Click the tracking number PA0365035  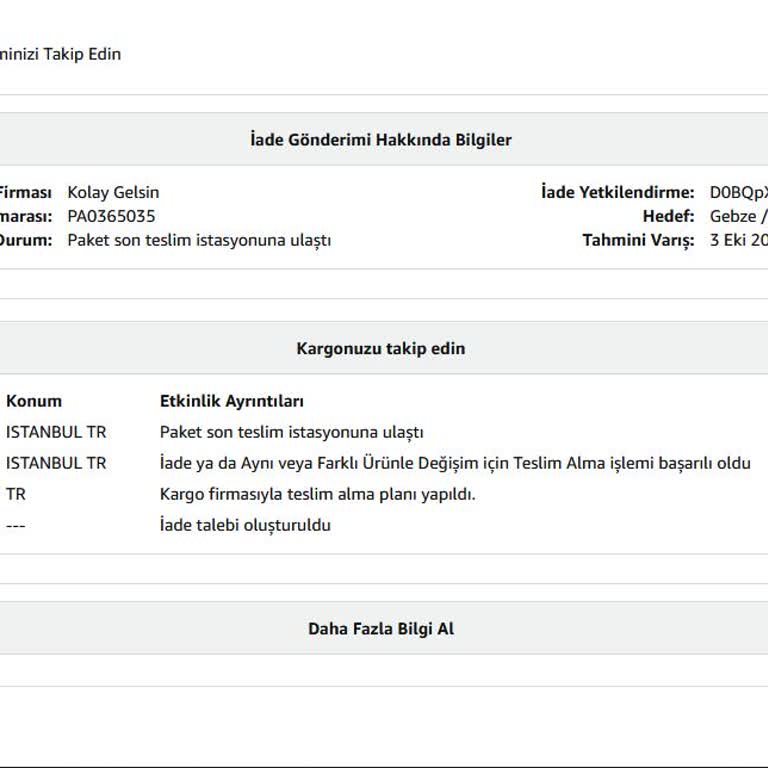coord(111,216)
